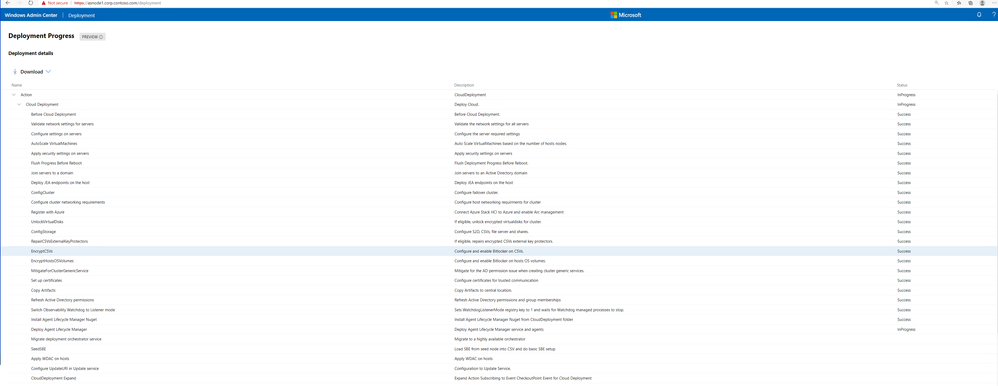Sort by the Description column header
This screenshot has width=998, height=386.
click(463, 85)
